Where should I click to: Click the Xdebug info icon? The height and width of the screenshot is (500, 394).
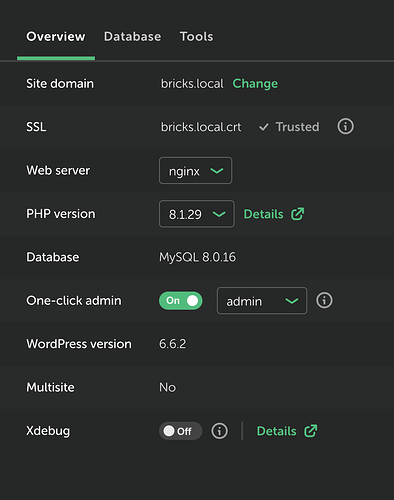click(219, 431)
